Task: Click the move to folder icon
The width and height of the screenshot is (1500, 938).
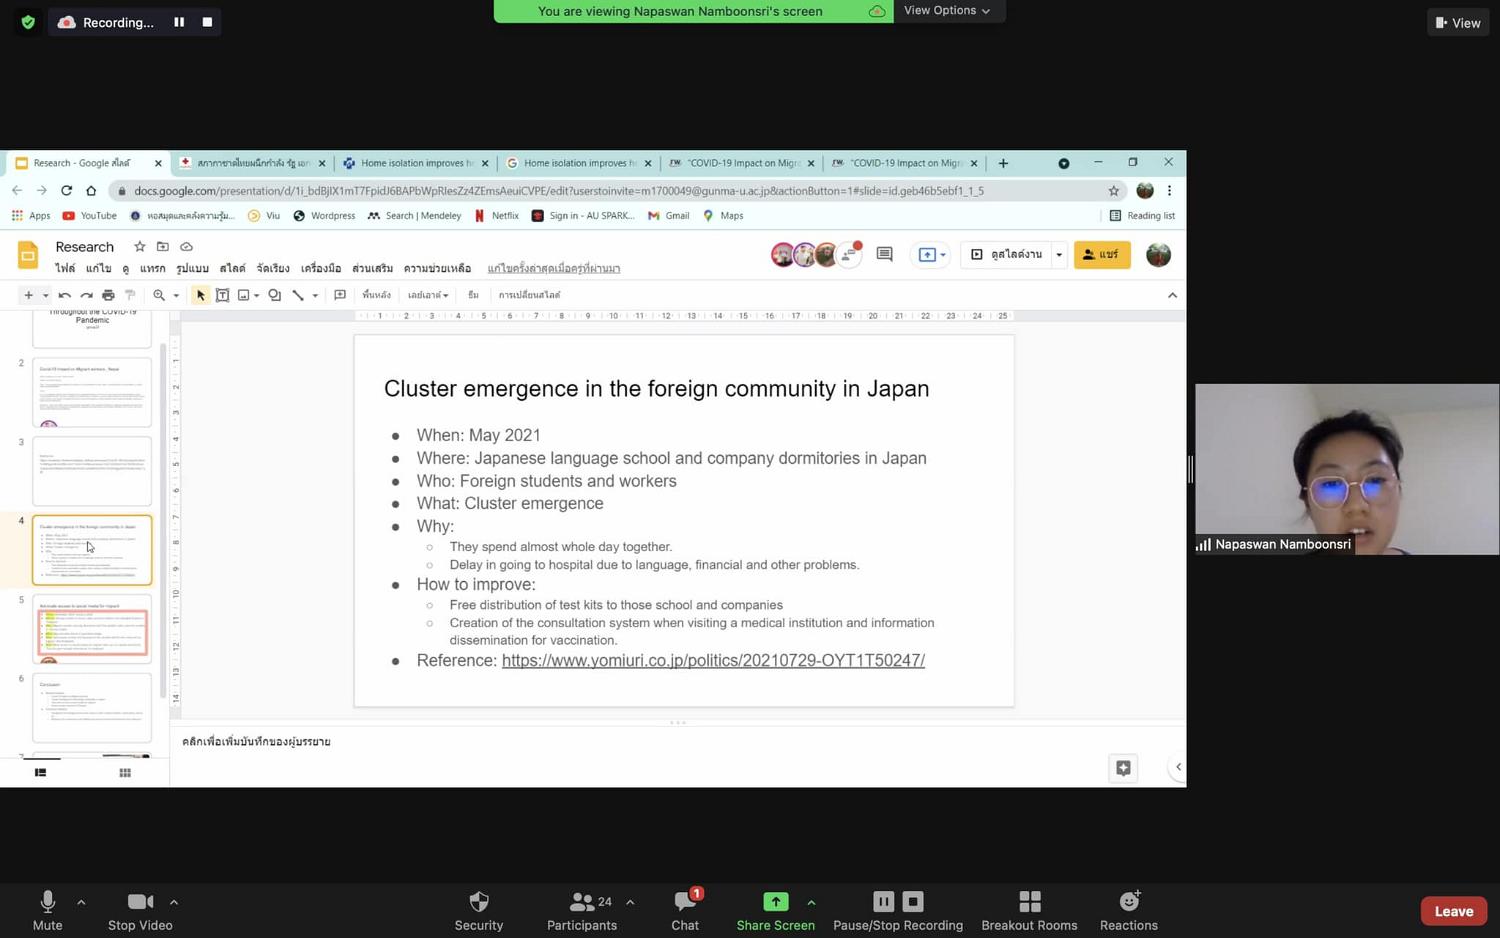Action: pyautogui.click(x=163, y=246)
